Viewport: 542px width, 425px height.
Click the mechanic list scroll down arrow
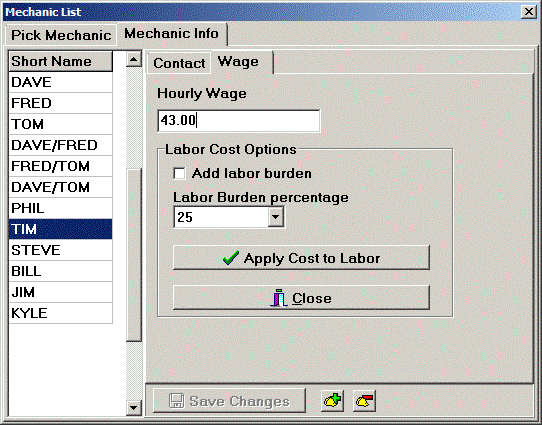[134, 408]
